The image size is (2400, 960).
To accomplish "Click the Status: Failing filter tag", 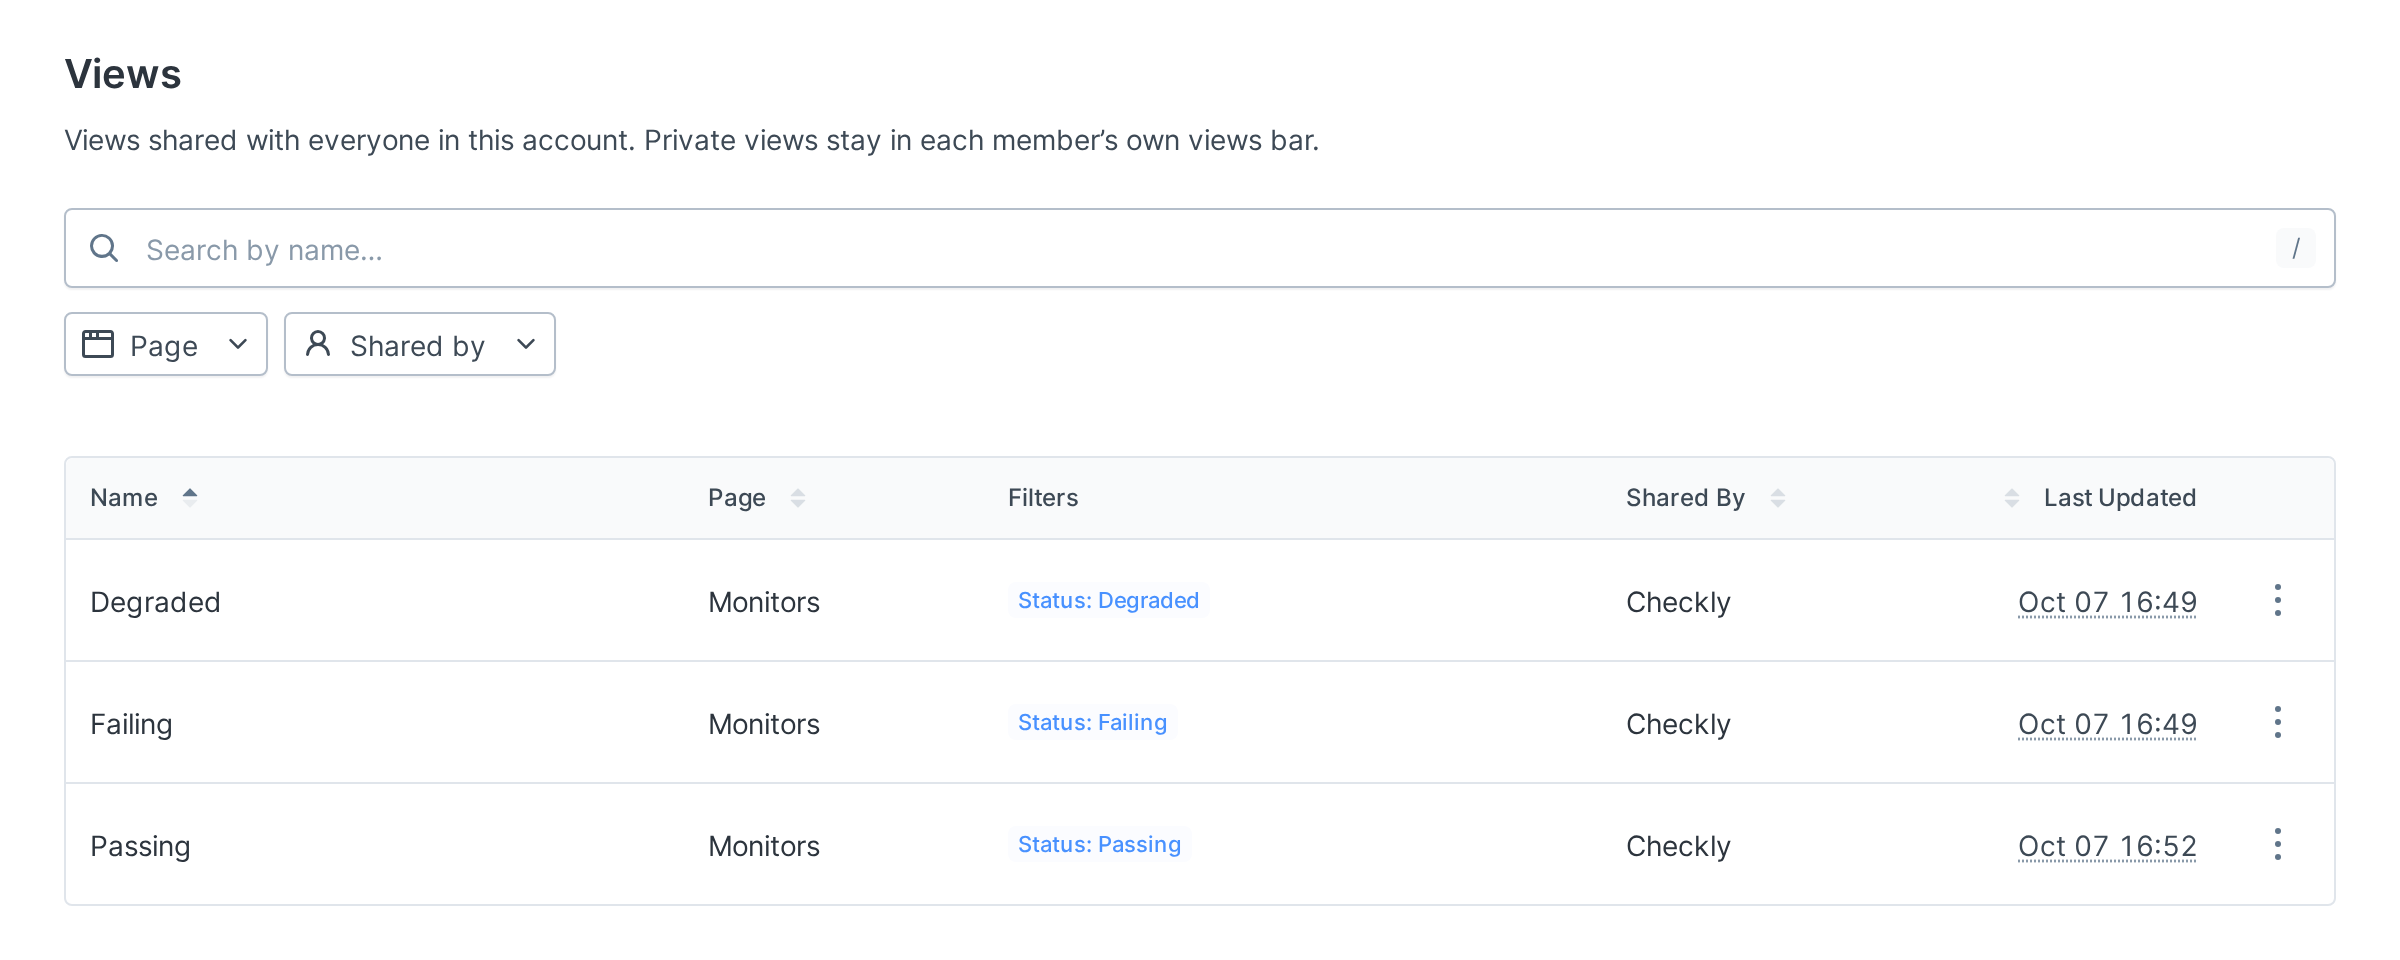I will pyautogui.click(x=1092, y=722).
